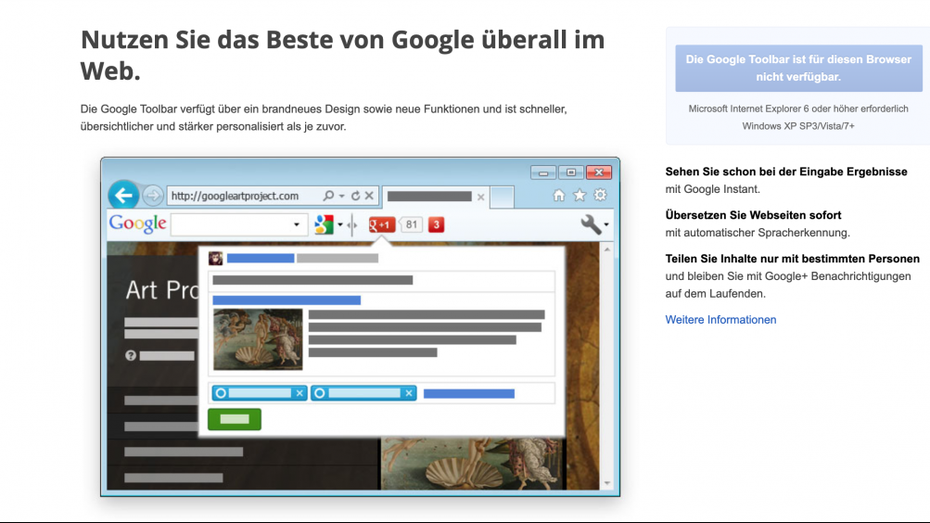Click the greyed-out forward arrow button
This screenshot has height=523, width=930.
click(x=152, y=195)
